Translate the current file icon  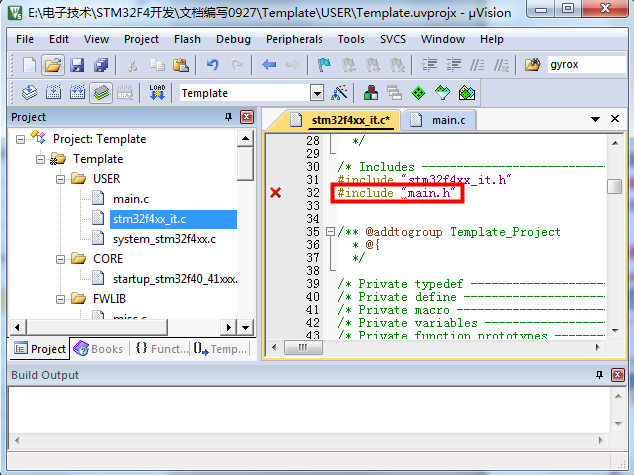coord(29,93)
